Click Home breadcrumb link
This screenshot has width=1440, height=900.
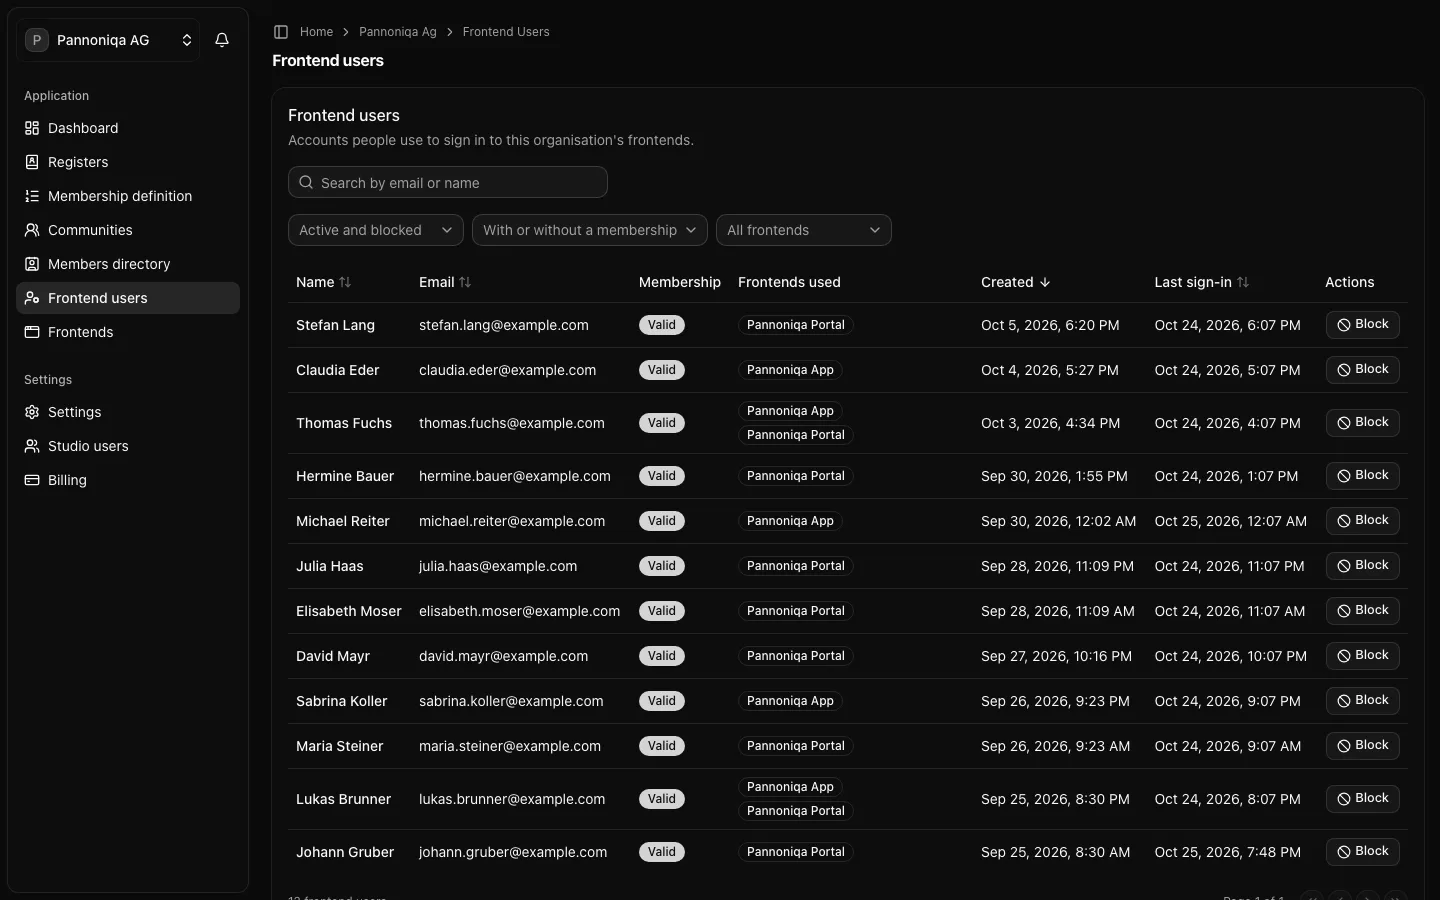(316, 32)
